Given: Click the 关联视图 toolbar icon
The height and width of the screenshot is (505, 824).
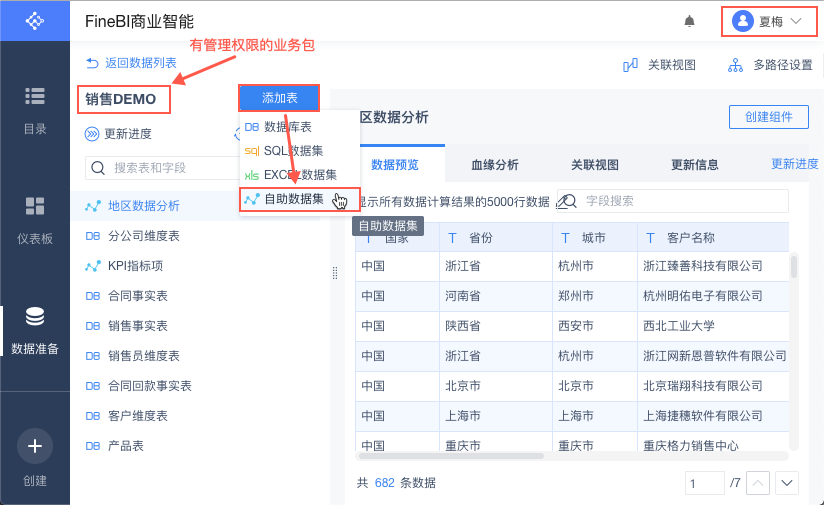Looking at the screenshot, I should tap(630, 65).
